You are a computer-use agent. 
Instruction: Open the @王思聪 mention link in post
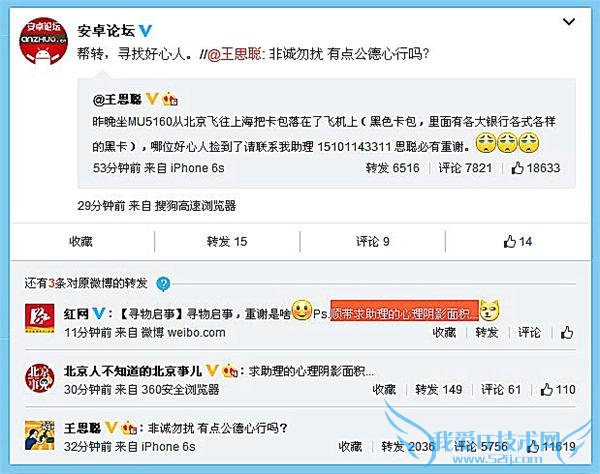click(234, 54)
